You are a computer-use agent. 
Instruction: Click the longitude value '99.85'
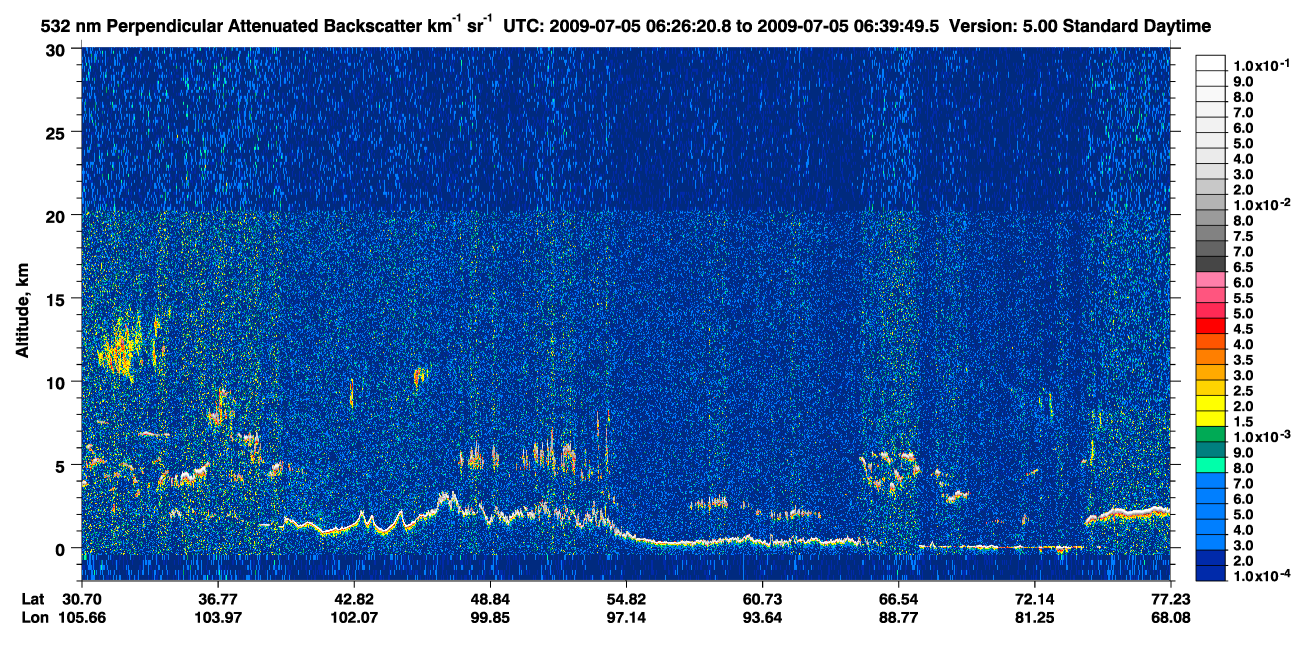point(489,617)
